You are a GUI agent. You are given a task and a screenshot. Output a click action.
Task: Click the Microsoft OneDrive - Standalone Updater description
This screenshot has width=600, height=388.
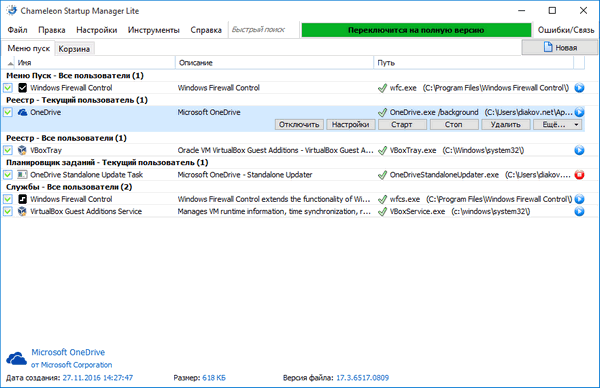(x=245, y=175)
